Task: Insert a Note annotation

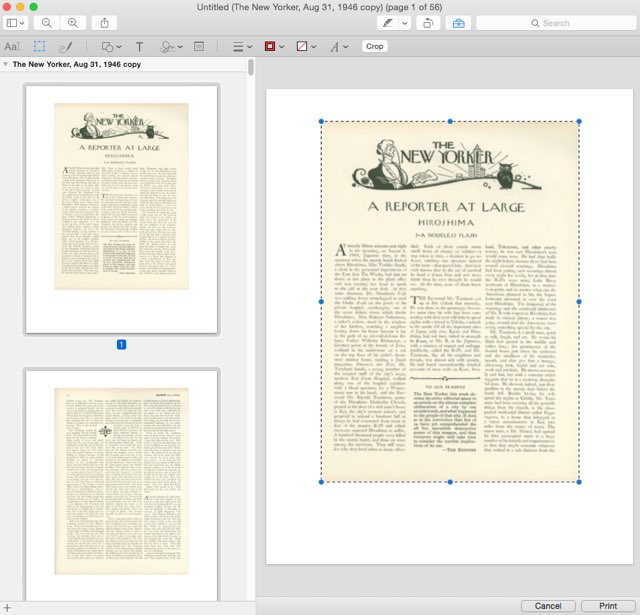Action: pyautogui.click(x=199, y=47)
